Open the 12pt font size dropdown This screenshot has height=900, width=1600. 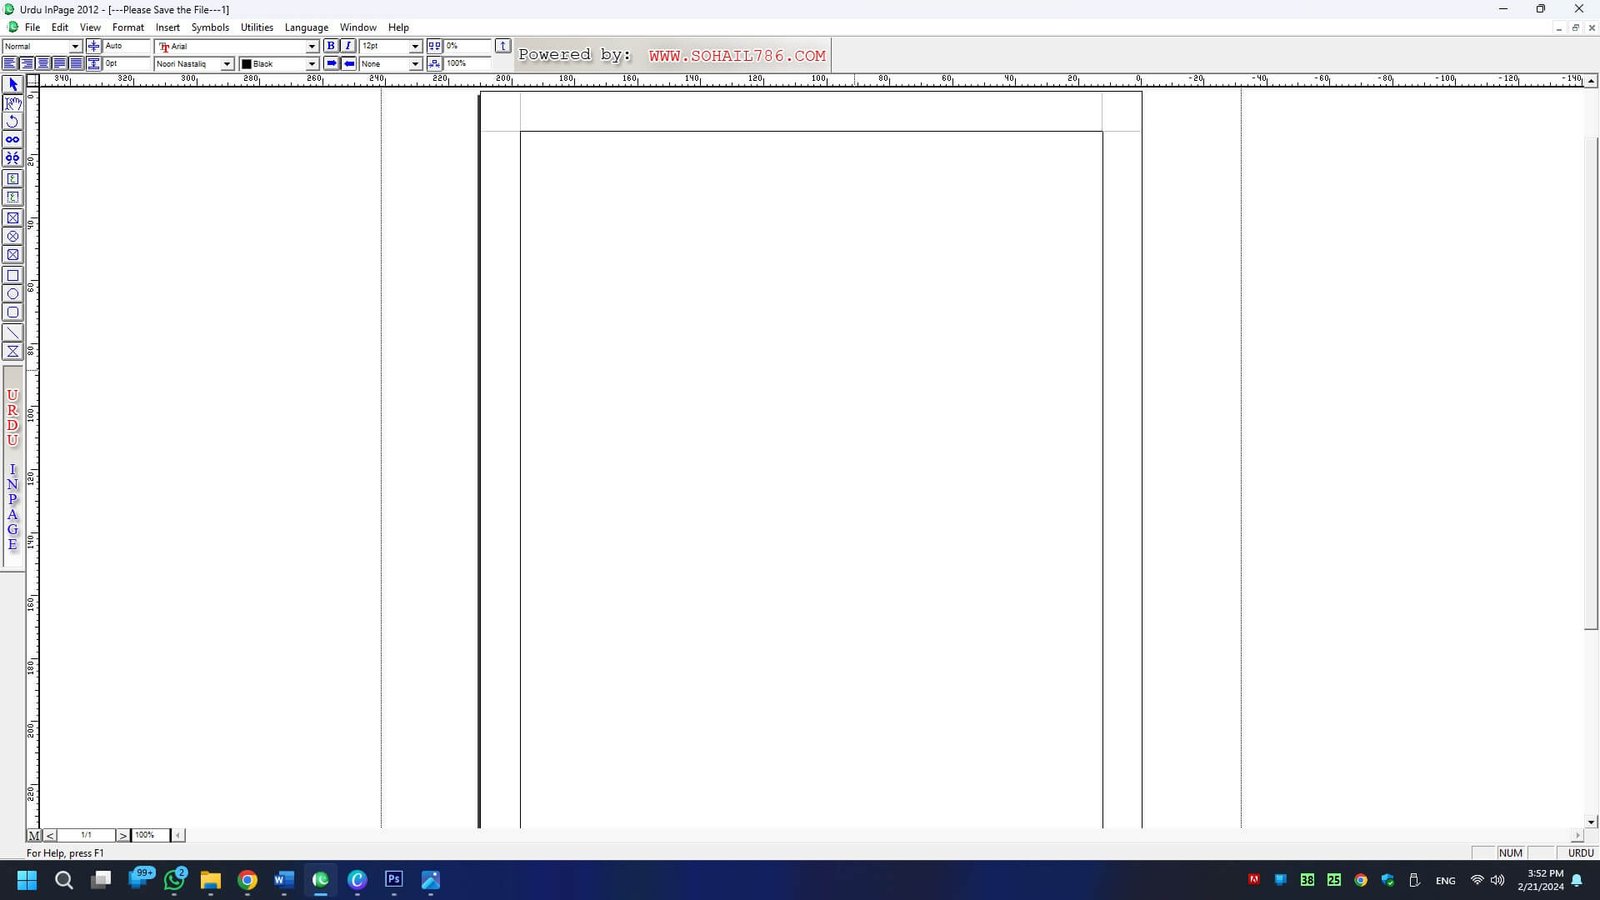tap(415, 47)
